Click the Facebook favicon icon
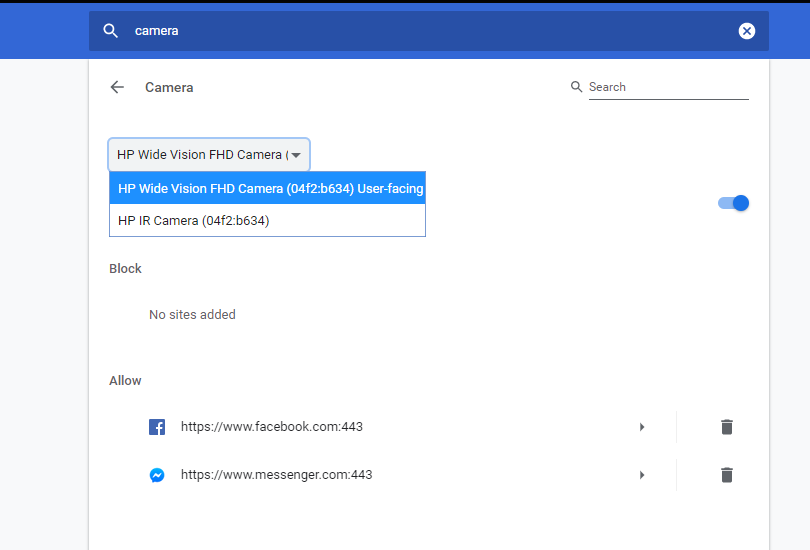 [x=157, y=427]
